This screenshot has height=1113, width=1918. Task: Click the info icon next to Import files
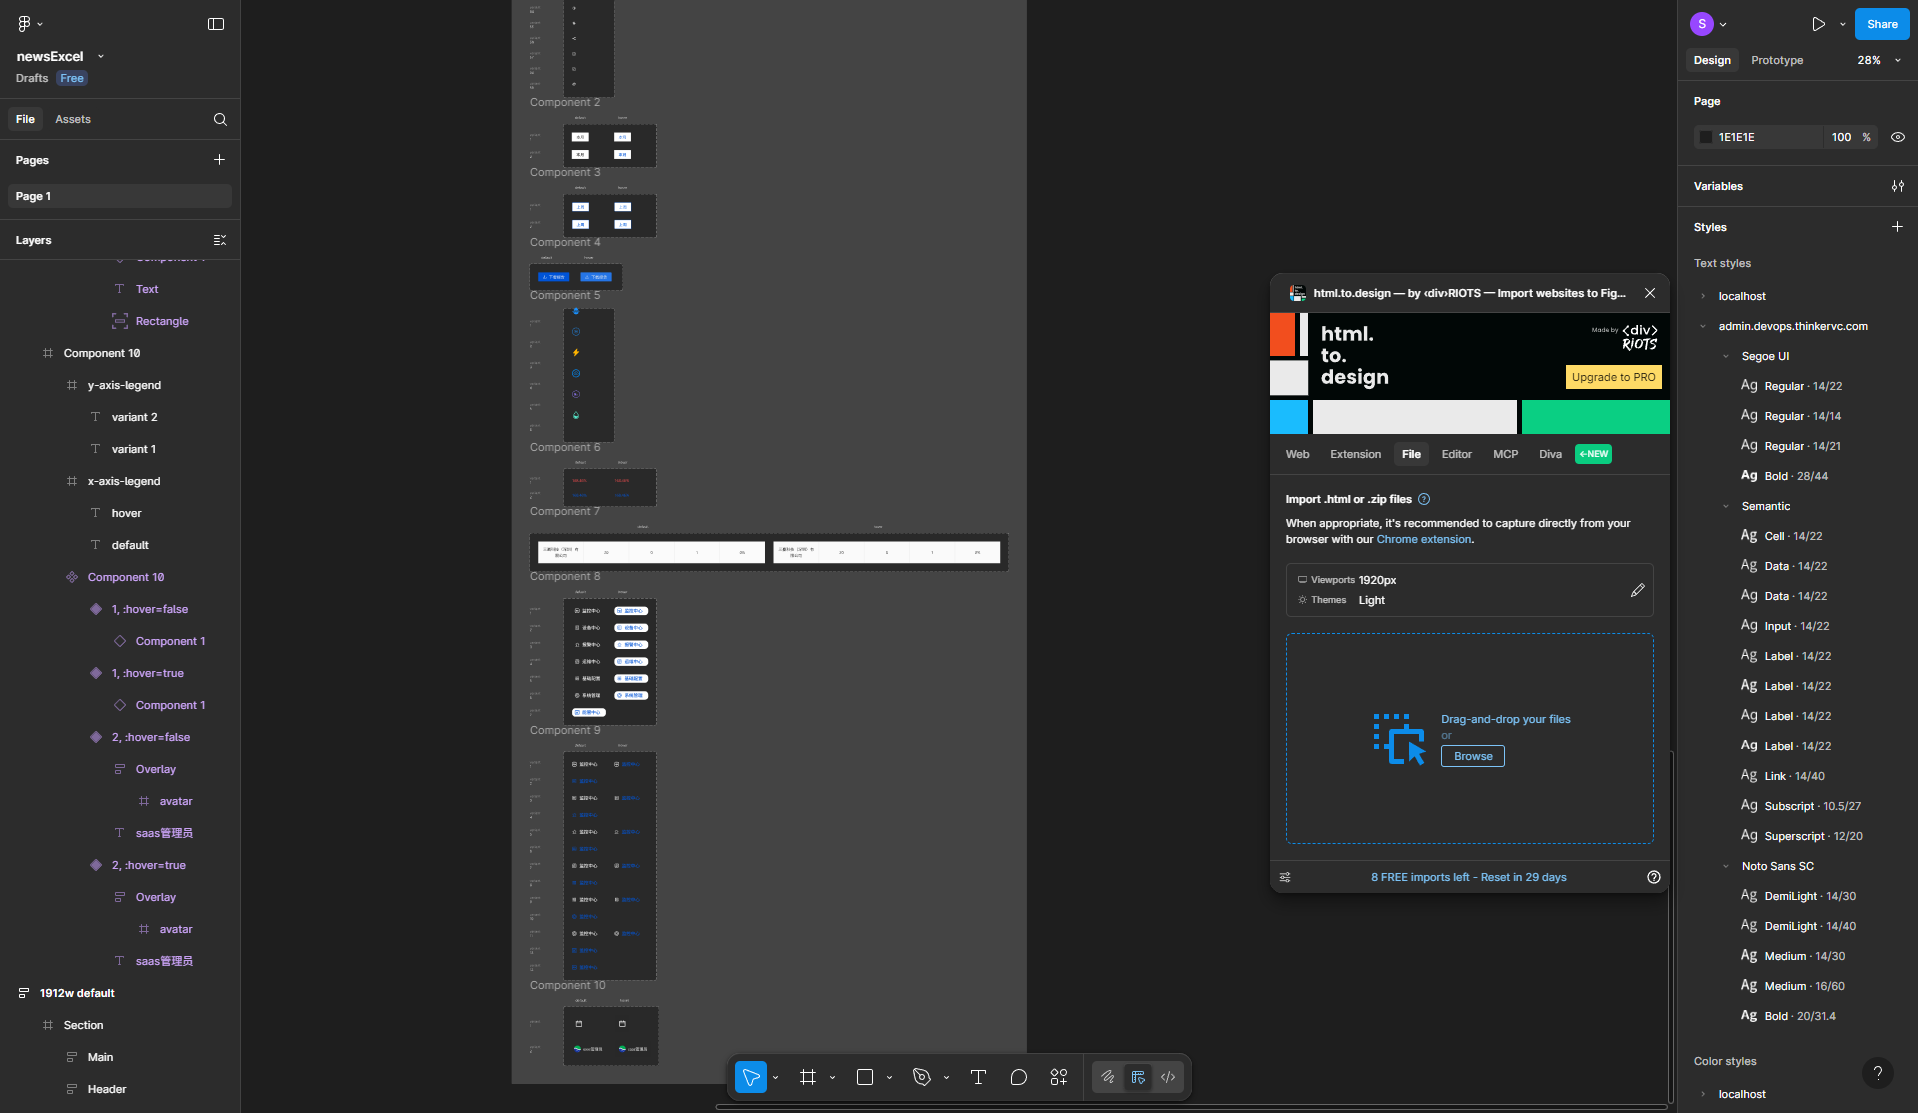[1424, 499]
